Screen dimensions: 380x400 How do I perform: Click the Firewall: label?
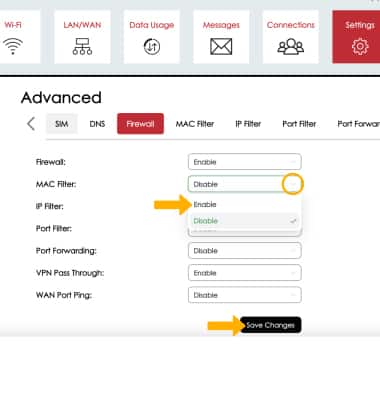click(x=51, y=162)
